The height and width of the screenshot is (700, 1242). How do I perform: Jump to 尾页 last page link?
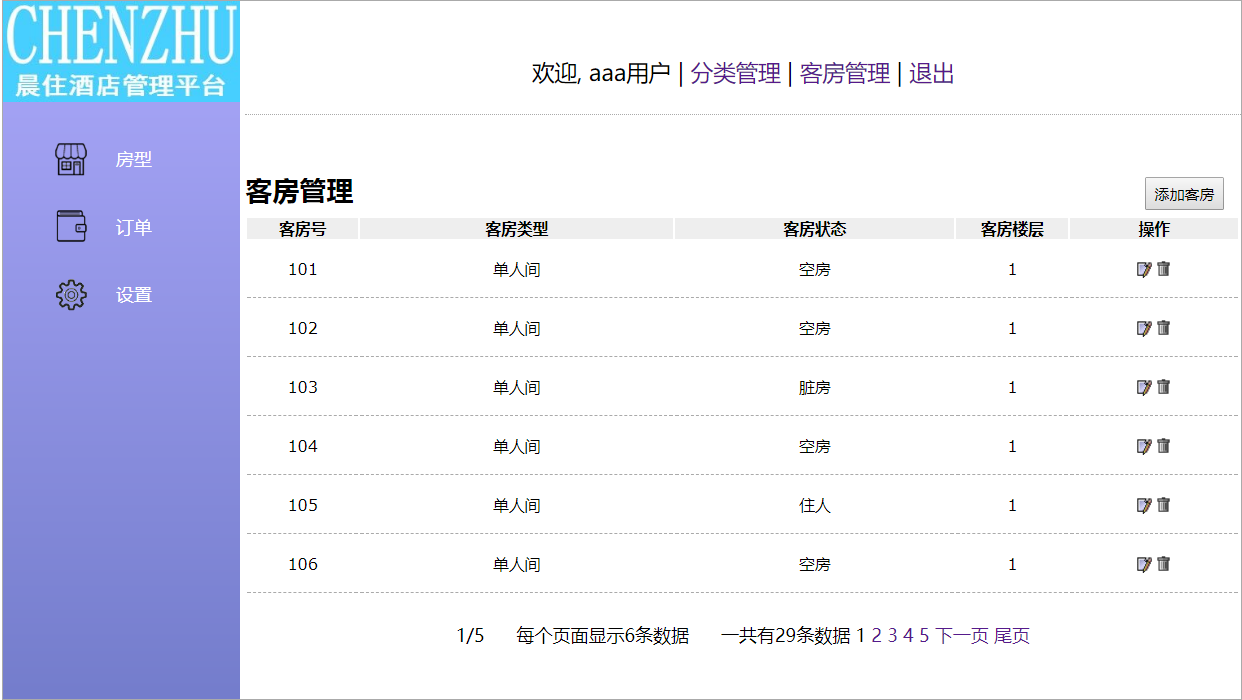tap(1012, 635)
